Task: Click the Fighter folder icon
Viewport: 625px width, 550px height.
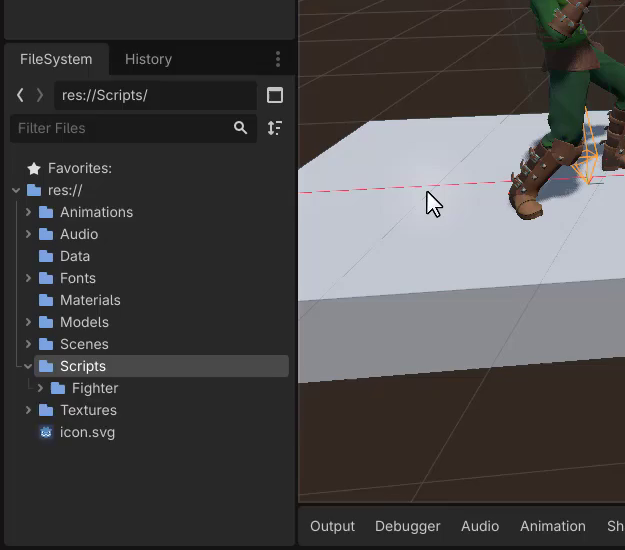Action: [58, 388]
